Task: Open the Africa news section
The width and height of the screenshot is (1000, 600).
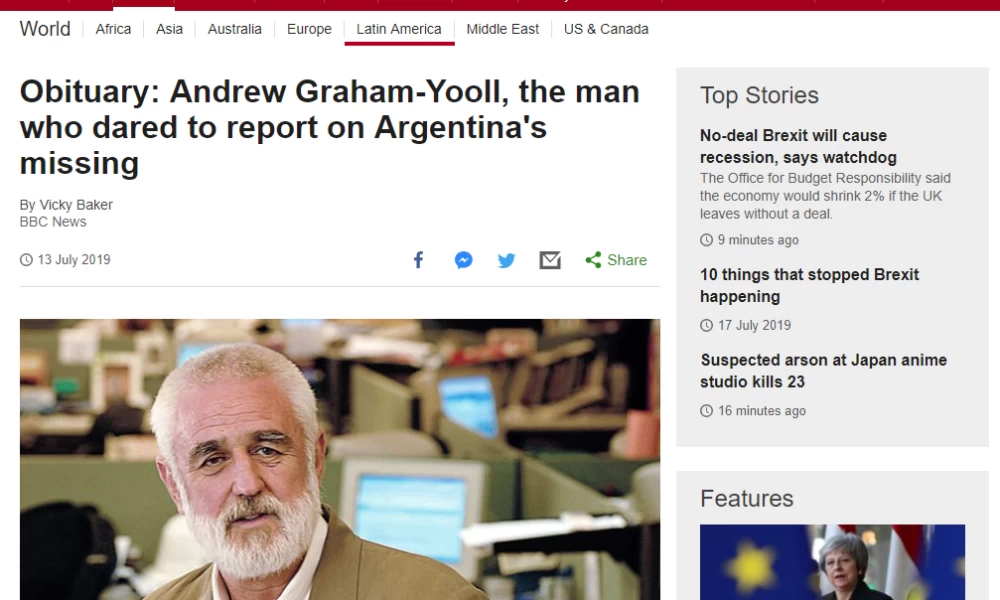Action: point(114,29)
